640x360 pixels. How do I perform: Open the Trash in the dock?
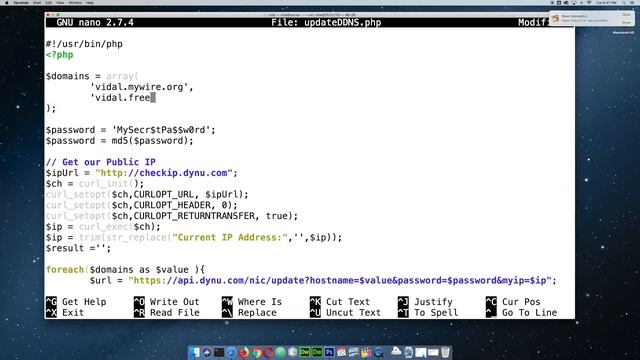pyautogui.click(x=445, y=352)
